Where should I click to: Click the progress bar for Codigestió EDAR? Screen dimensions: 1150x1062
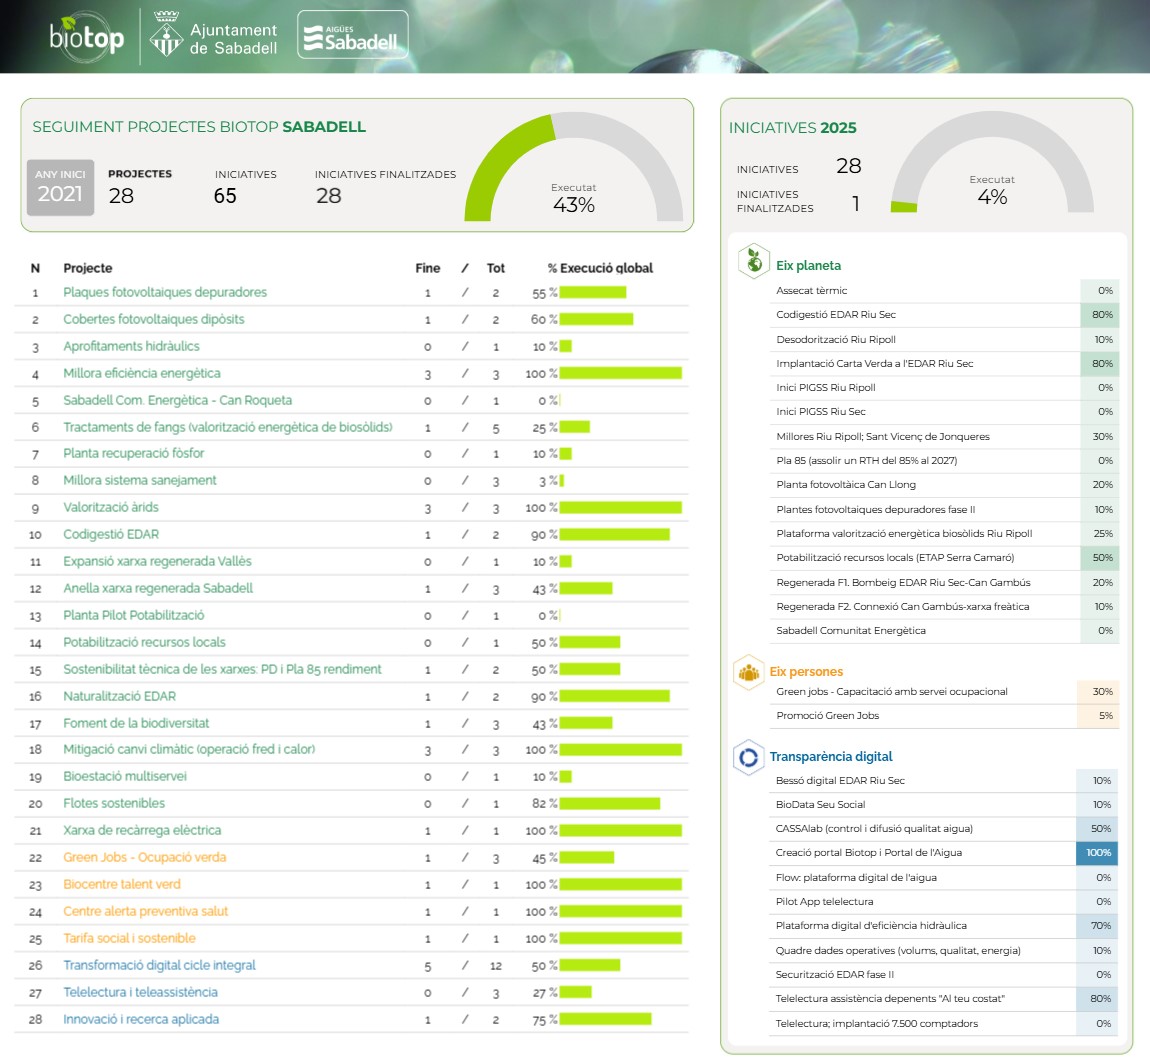click(x=615, y=535)
